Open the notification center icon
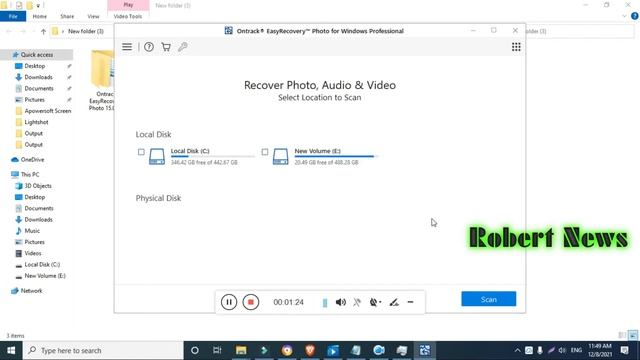Screen dimensions: 640x360 tap(624, 350)
